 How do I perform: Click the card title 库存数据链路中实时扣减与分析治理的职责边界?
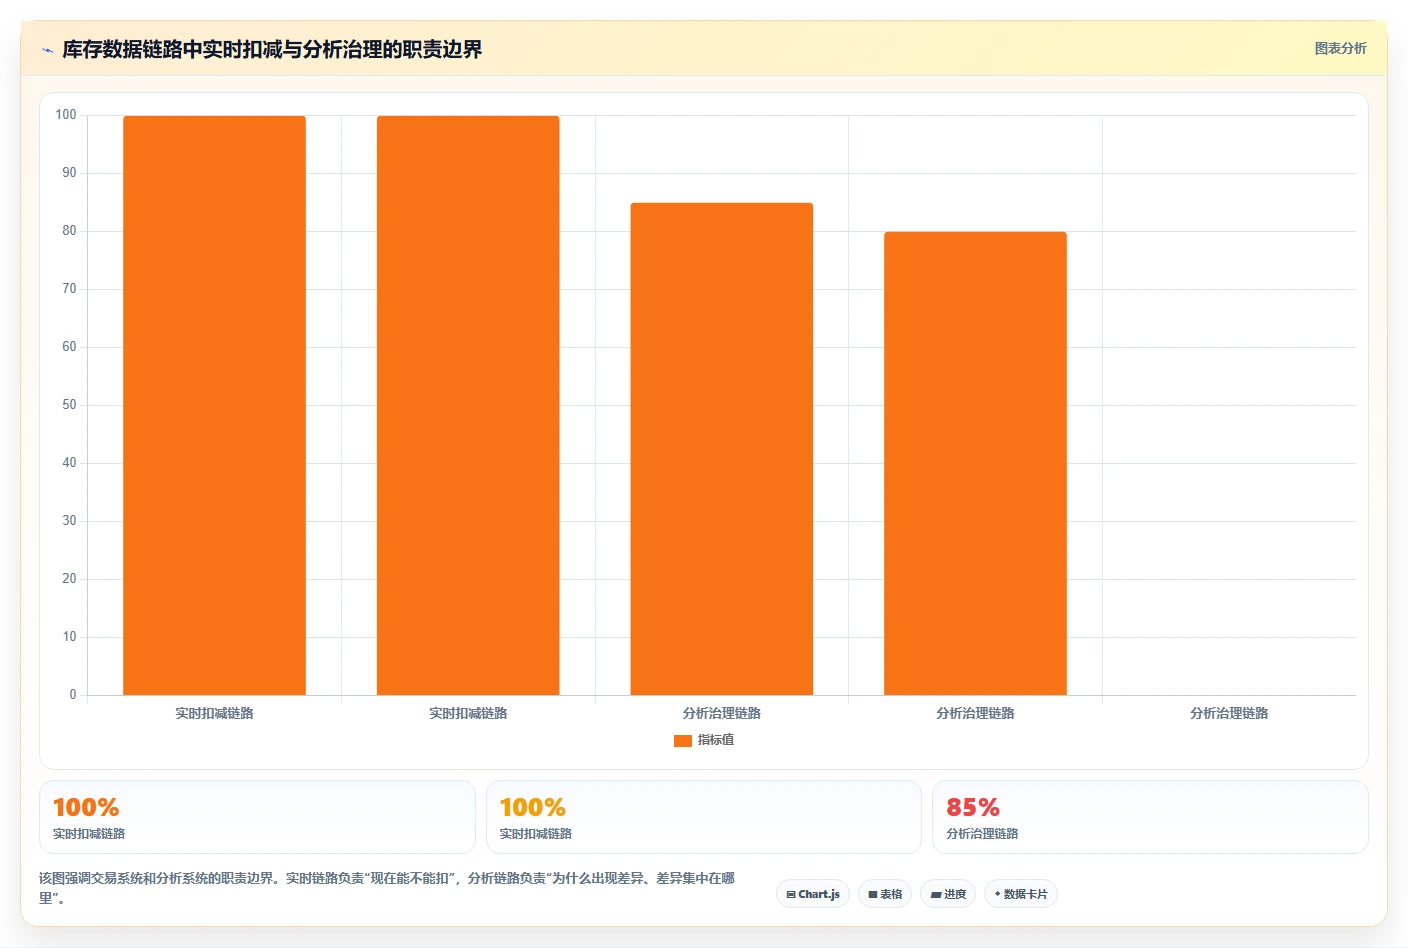[x=272, y=49]
